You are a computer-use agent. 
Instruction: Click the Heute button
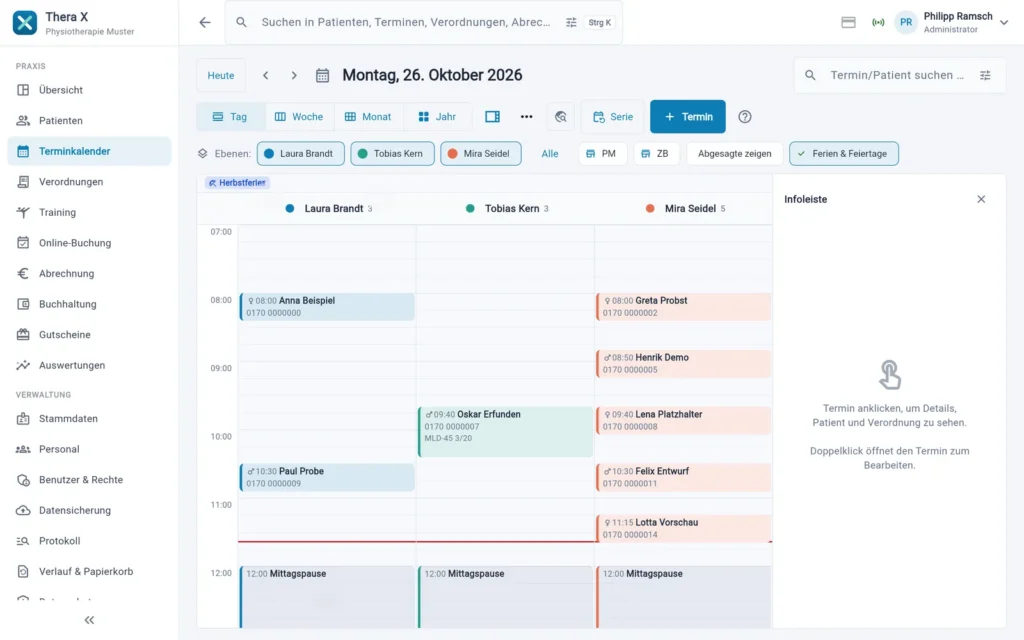221,75
